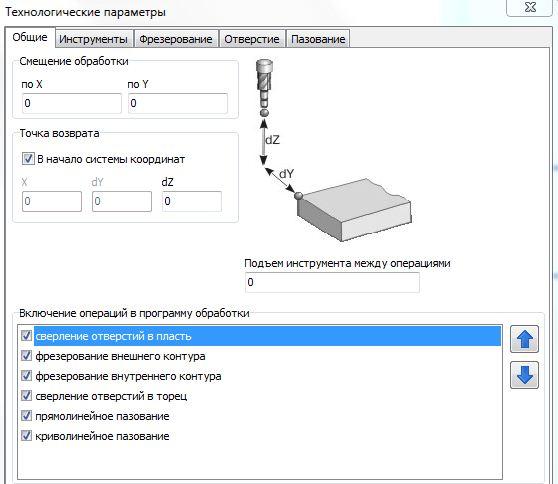Viewport: 558px width, 484px height.
Task: Switch to the Инструменты tab
Action: [94, 39]
